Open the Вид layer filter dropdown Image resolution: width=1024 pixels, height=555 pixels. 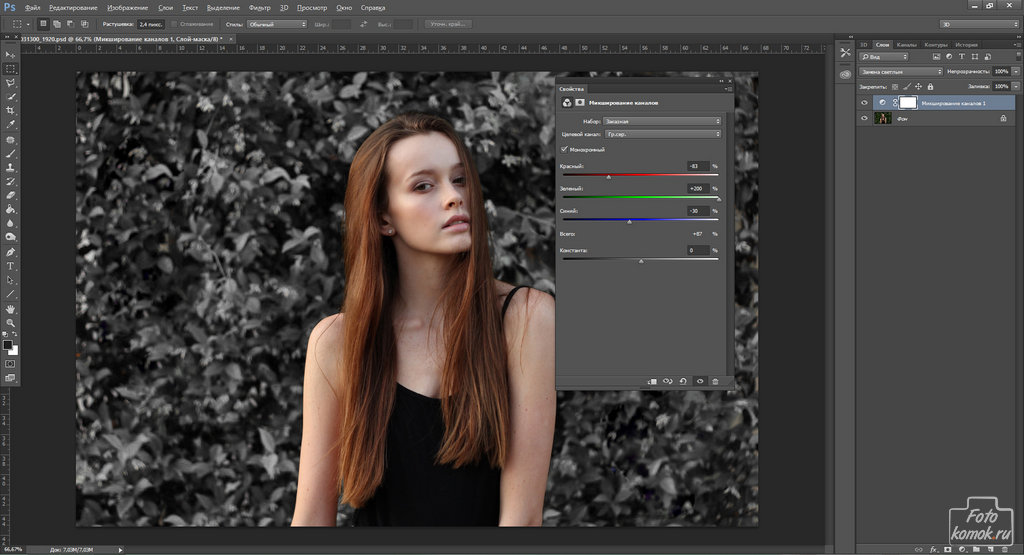click(884, 57)
